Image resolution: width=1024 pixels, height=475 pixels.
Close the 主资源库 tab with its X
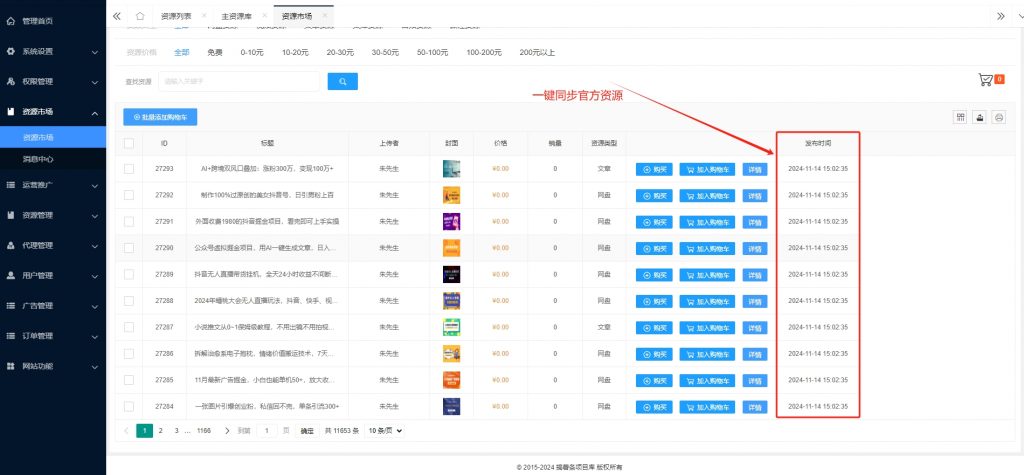[x=264, y=15]
